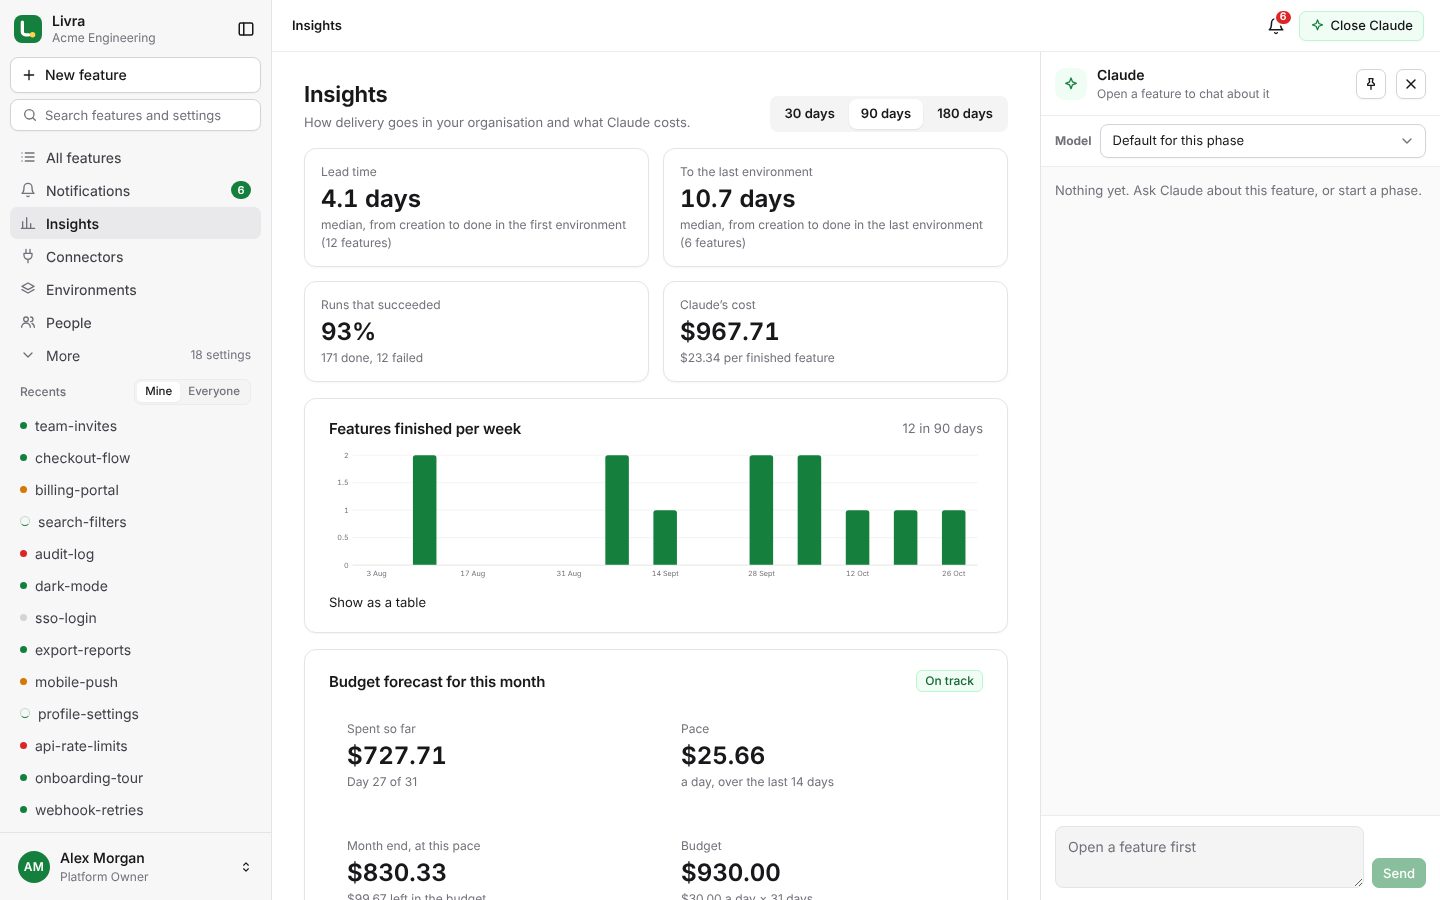Open the People page
1440x900 pixels.
[135, 323]
